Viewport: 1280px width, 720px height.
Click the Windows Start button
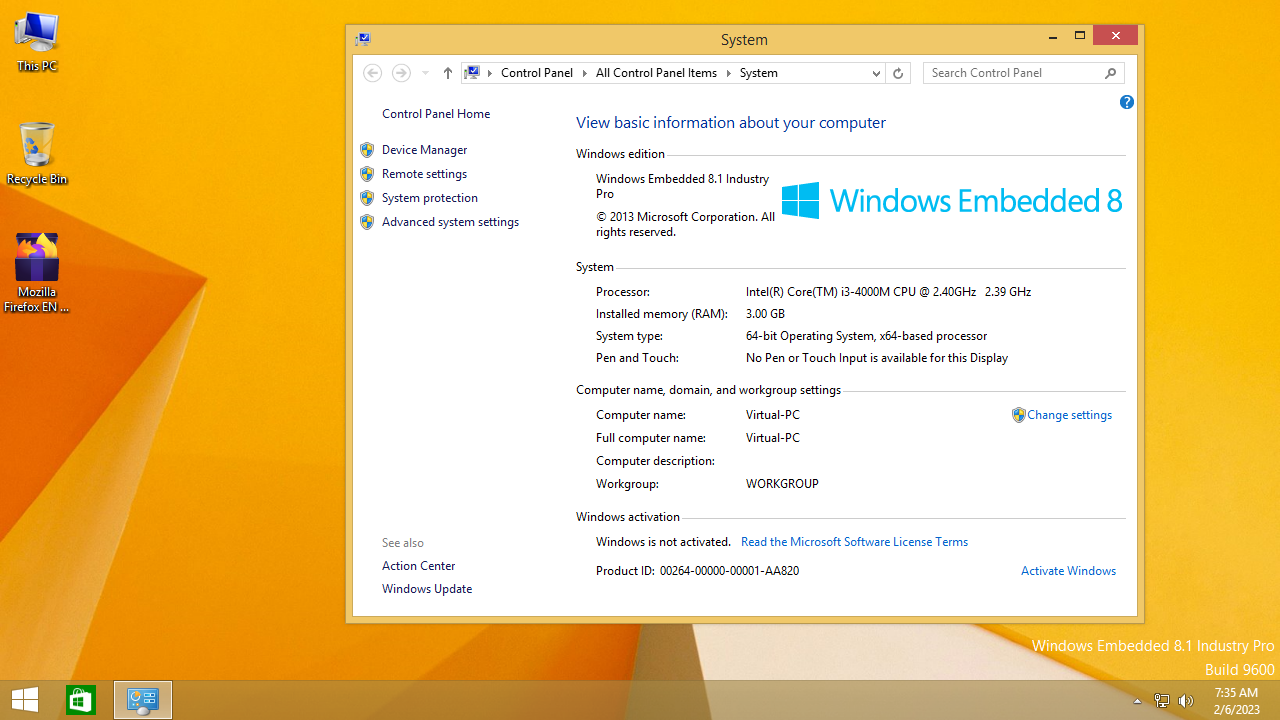click(25, 700)
